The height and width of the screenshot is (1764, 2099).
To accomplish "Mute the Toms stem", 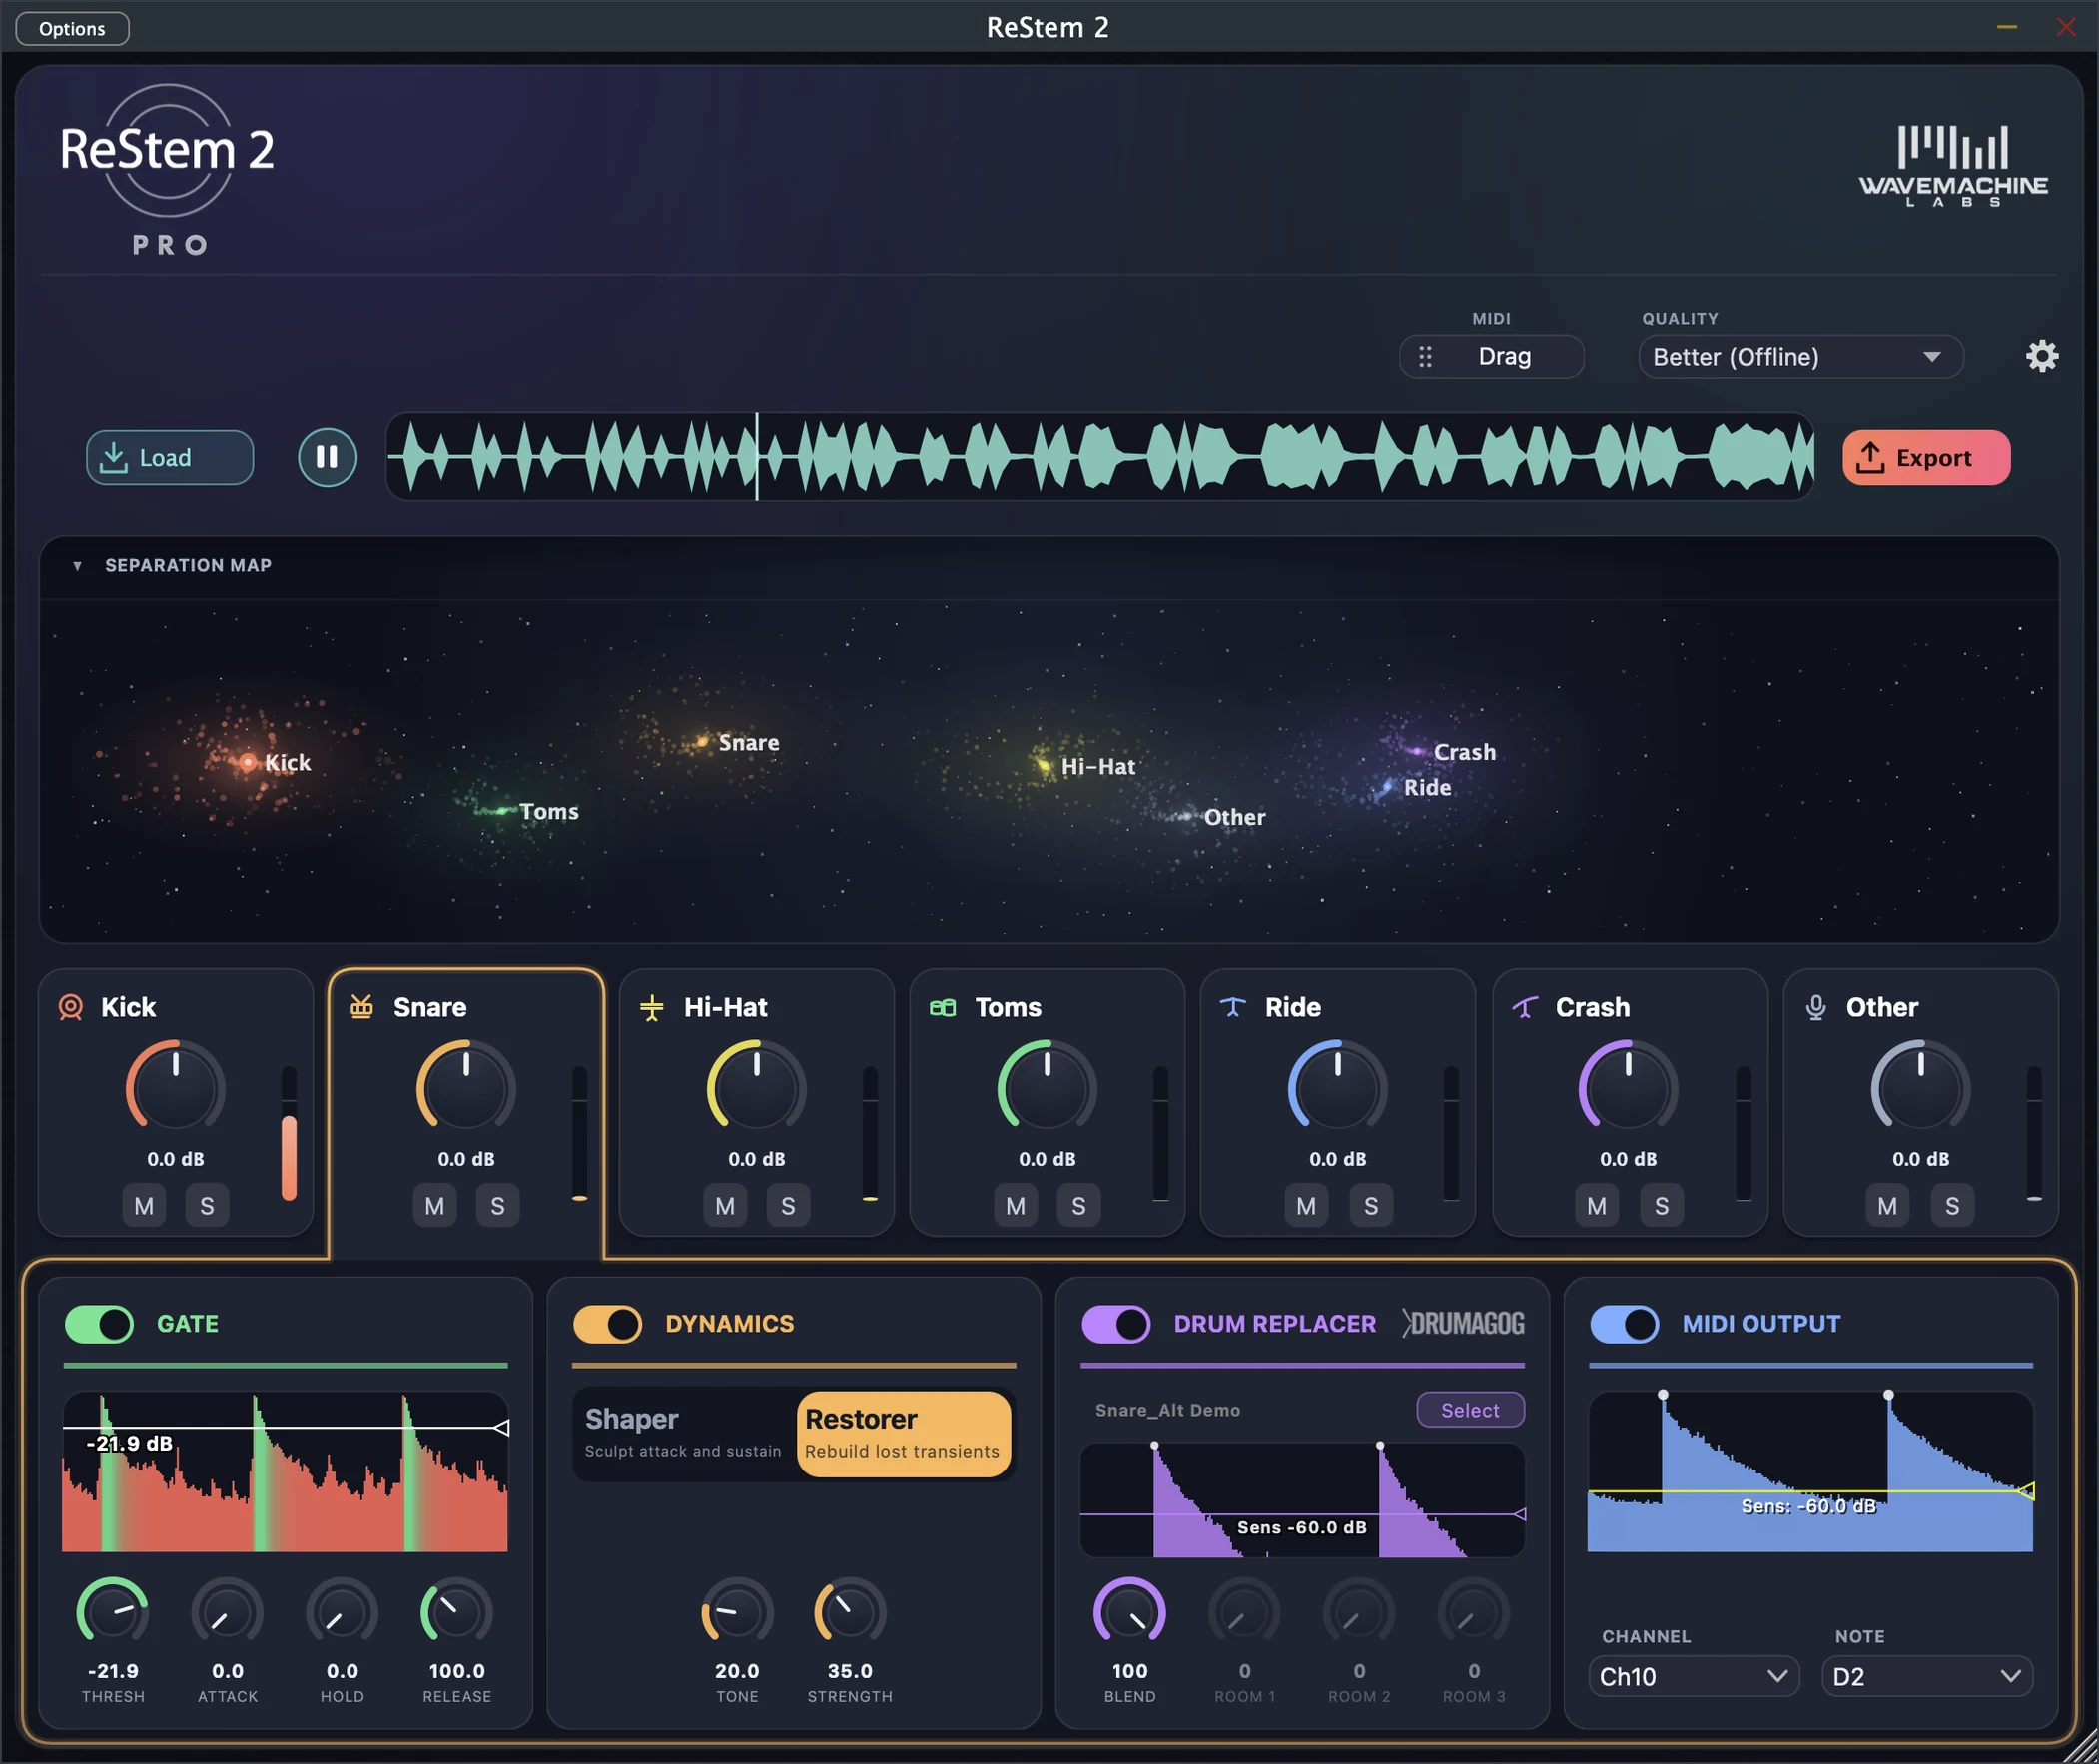I will (1016, 1206).
